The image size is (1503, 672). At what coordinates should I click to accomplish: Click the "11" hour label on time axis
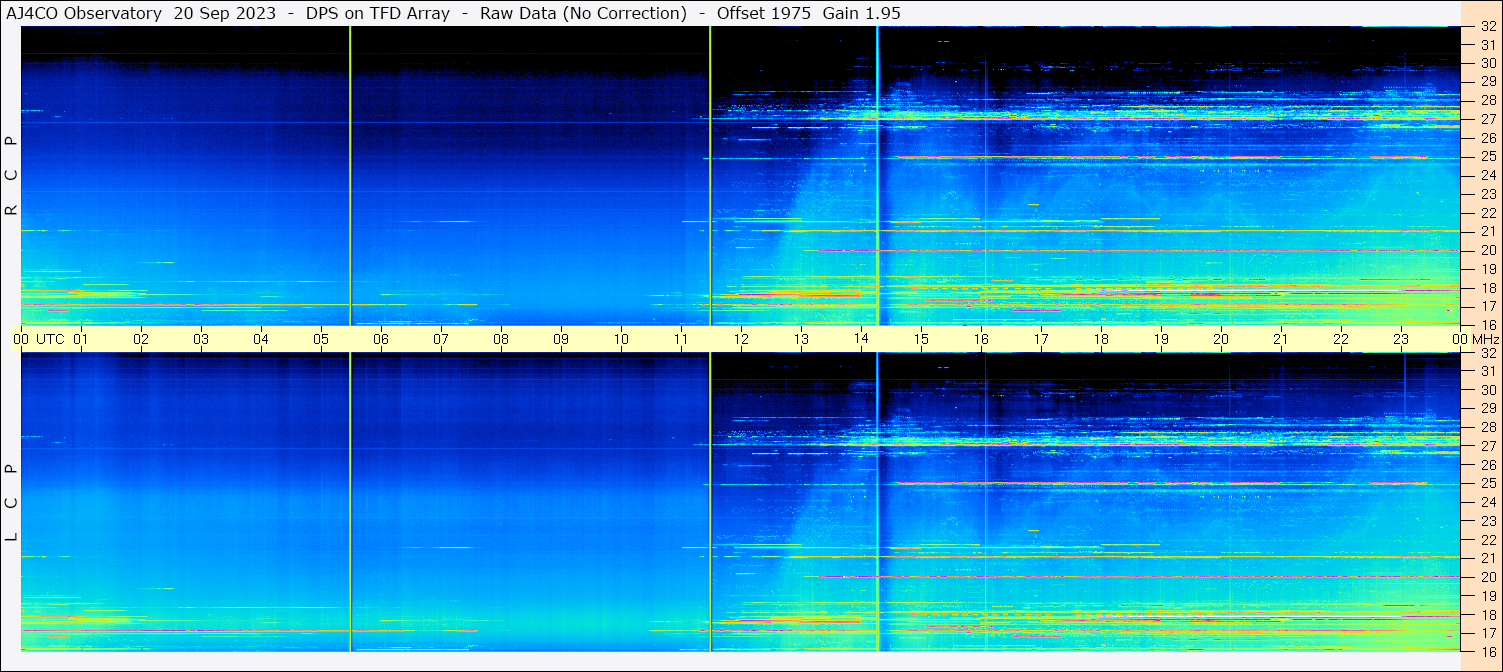681,339
